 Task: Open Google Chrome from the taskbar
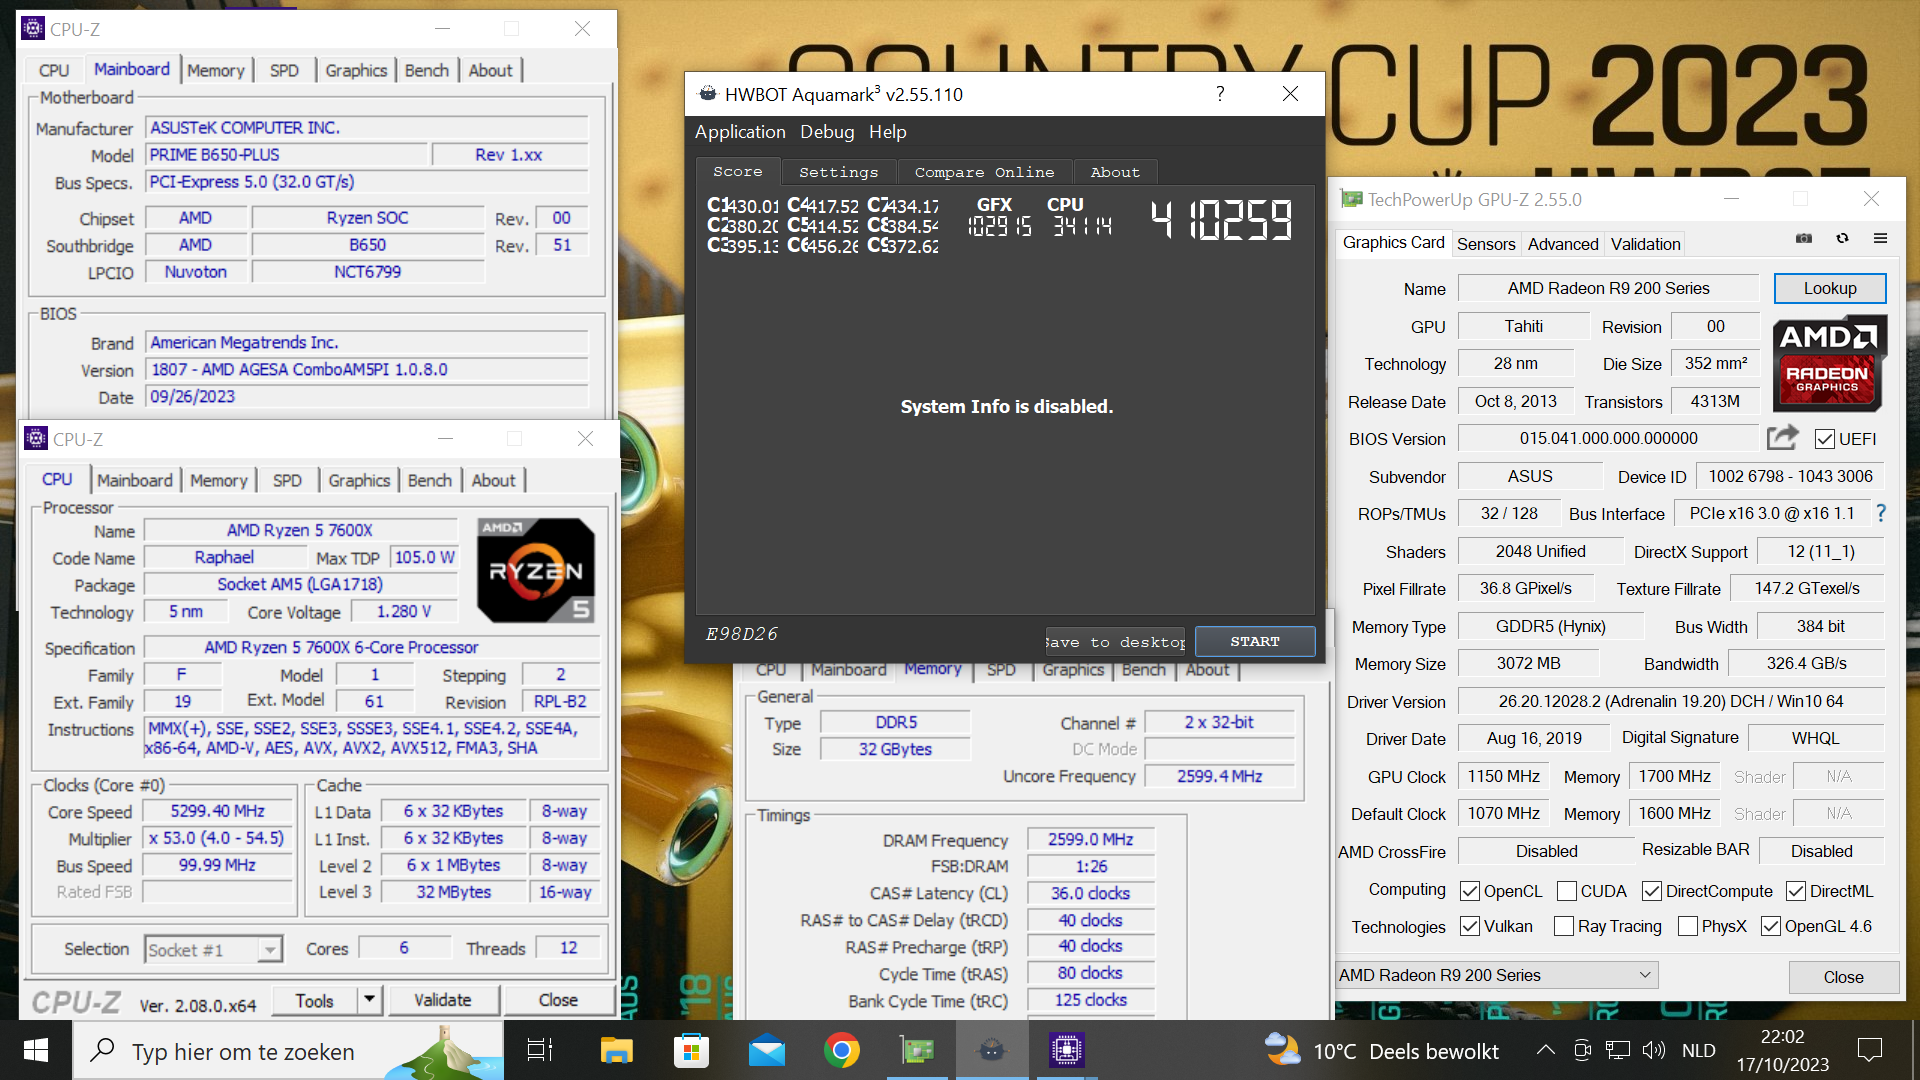(842, 1050)
